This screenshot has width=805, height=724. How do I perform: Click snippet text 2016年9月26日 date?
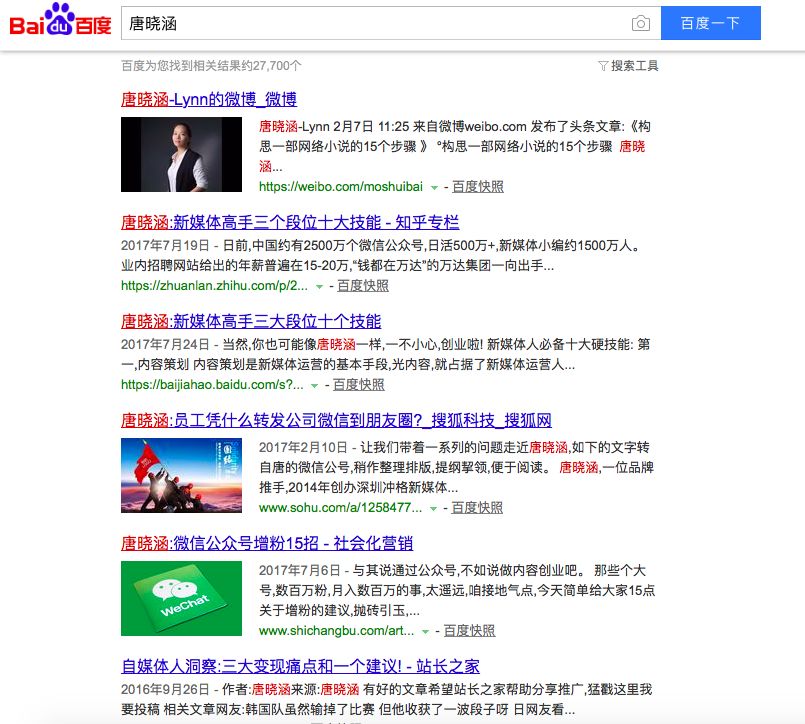pos(165,689)
